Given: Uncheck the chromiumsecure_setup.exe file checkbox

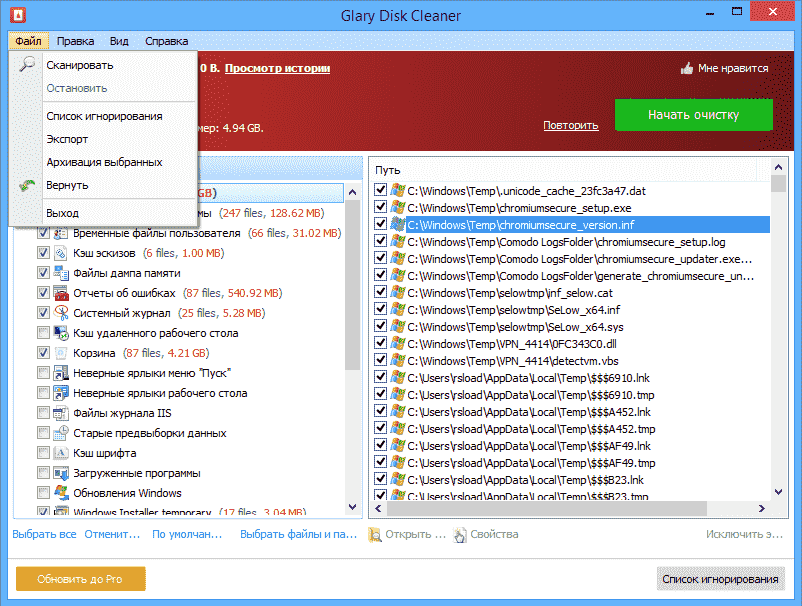Looking at the screenshot, I should tap(381, 207).
